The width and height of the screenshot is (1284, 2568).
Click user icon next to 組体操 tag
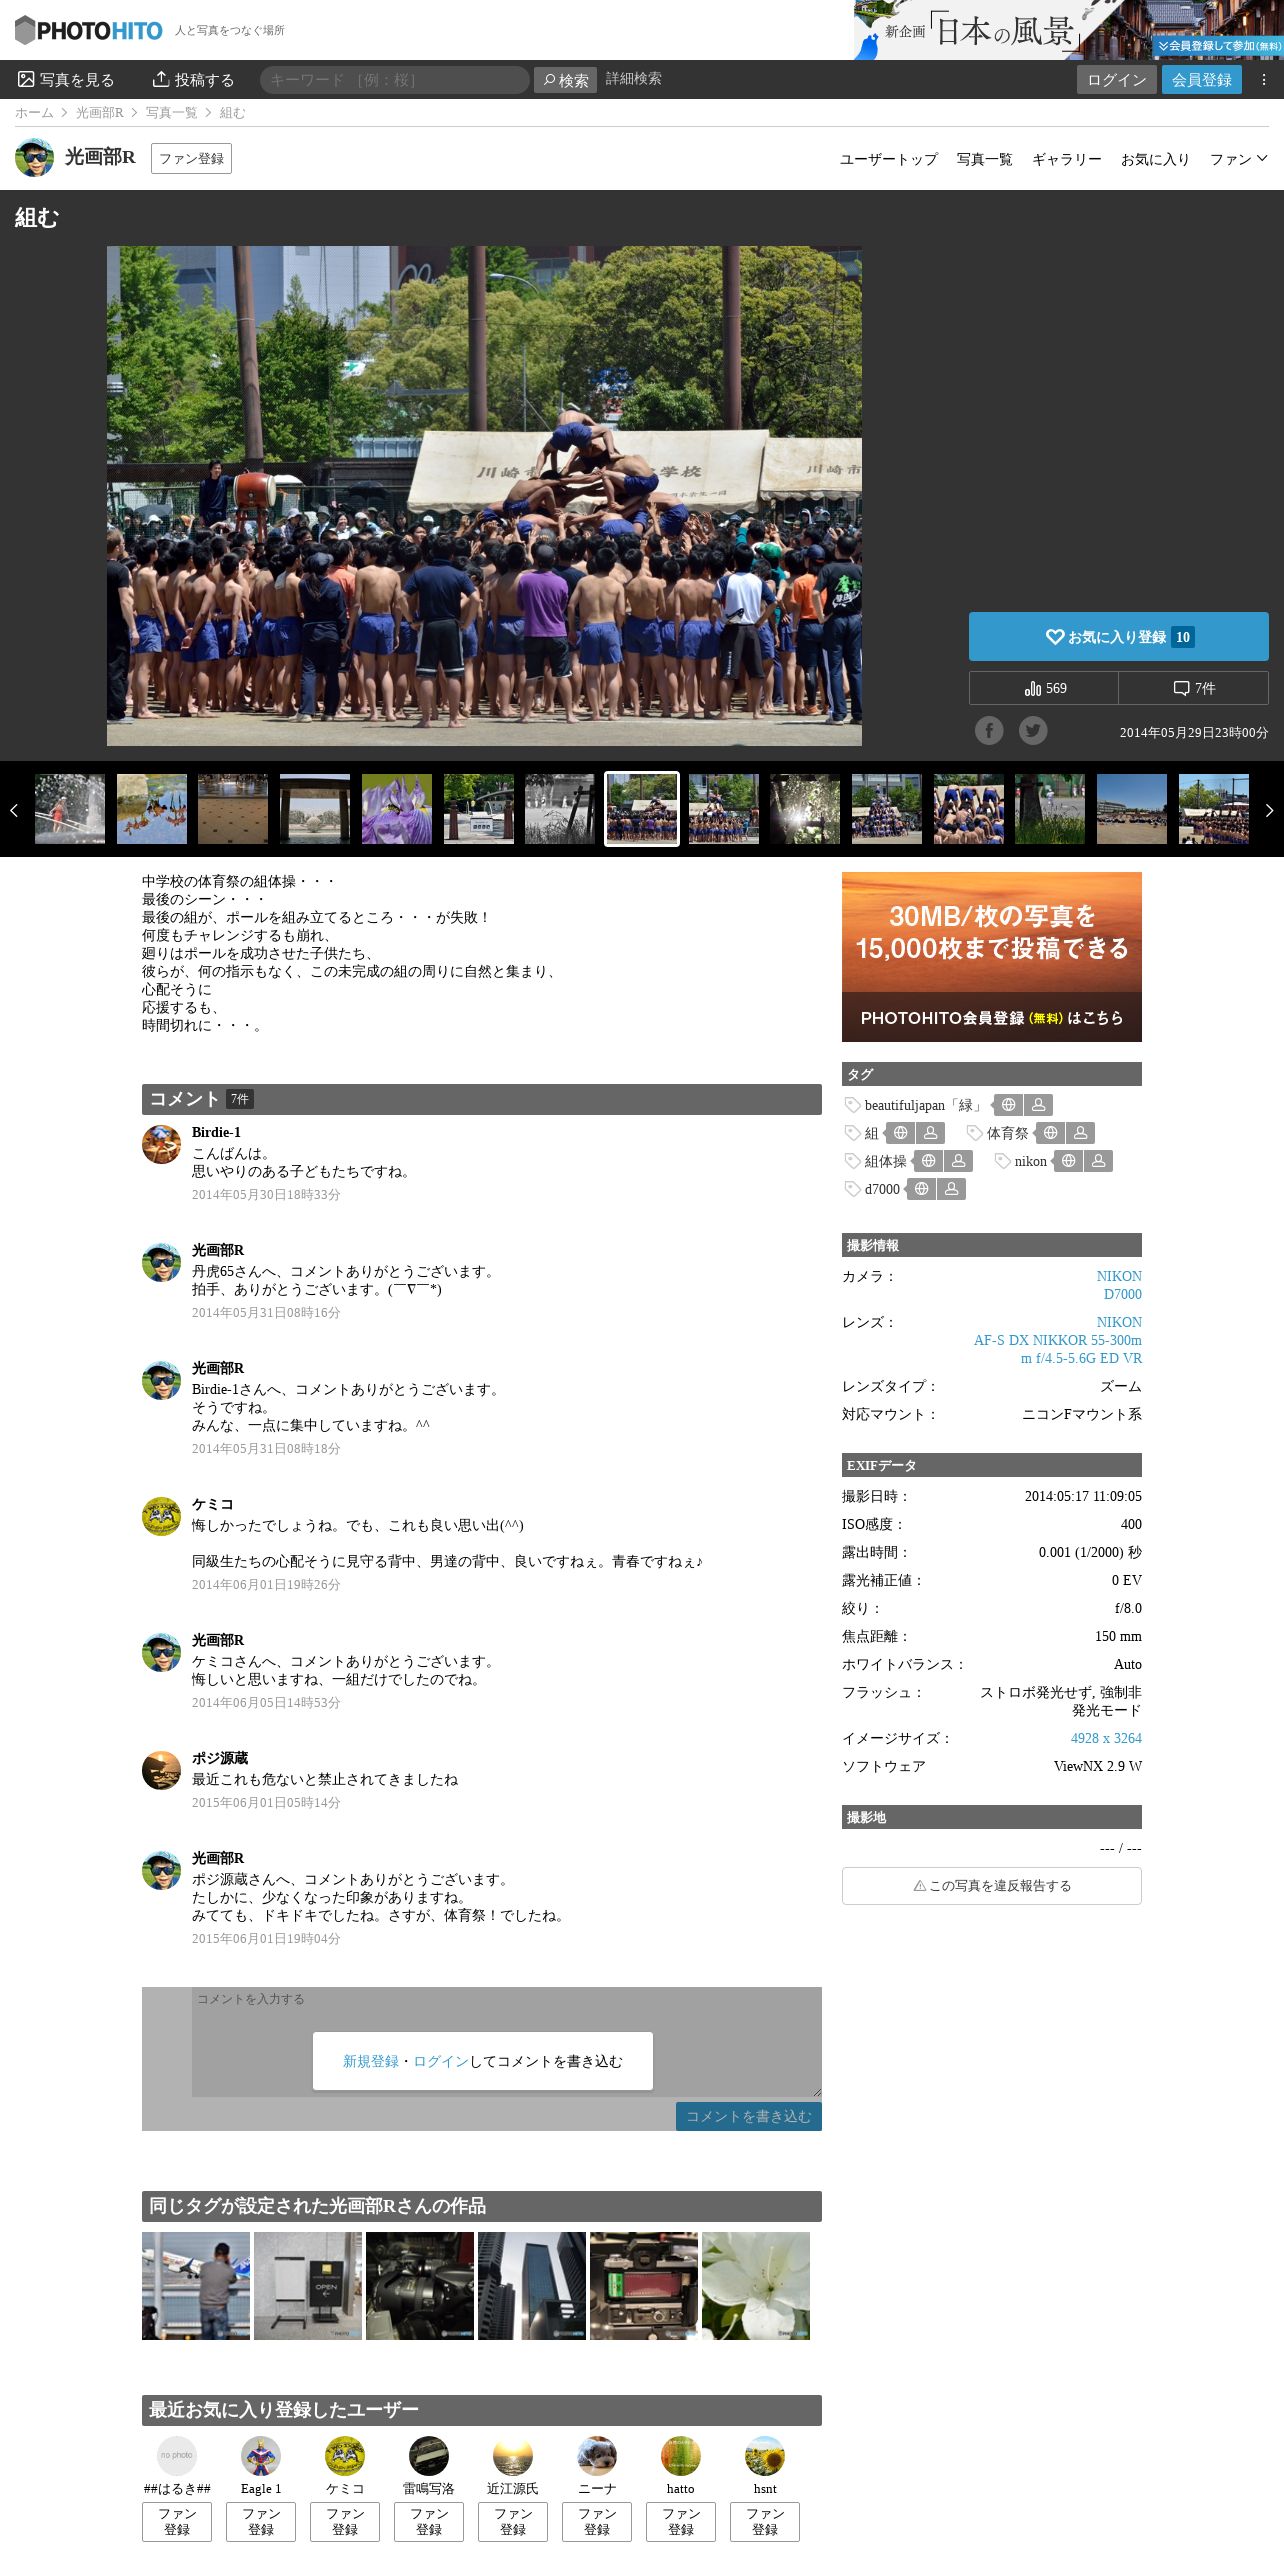[x=958, y=1161]
